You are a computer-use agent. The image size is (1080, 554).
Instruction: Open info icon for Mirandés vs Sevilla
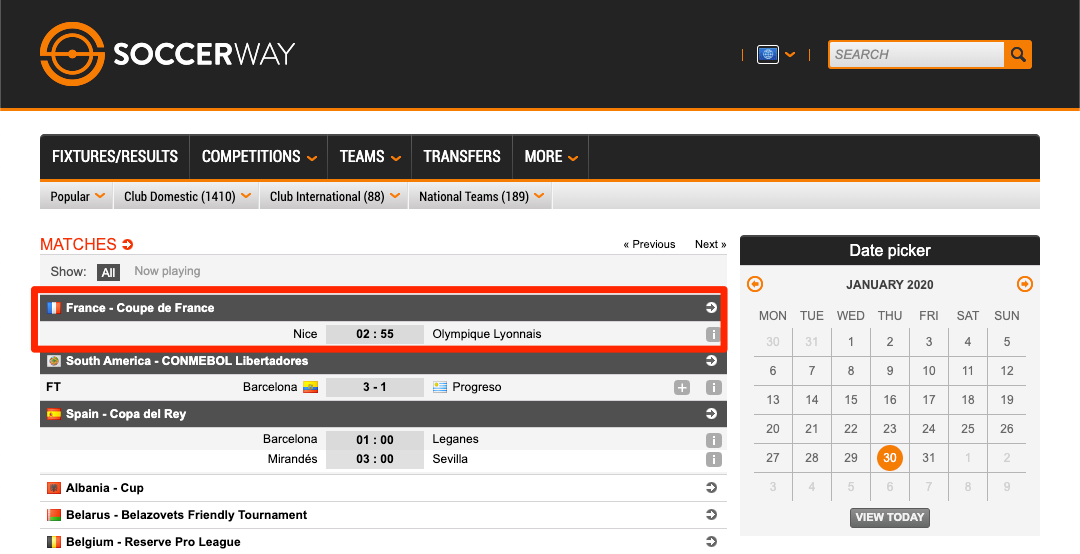(x=714, y=460)
